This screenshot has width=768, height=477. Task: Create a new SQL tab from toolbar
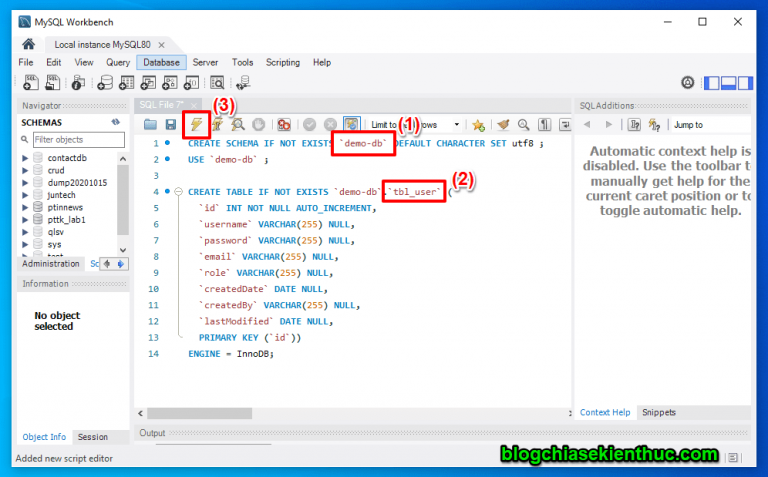(31, 83)
